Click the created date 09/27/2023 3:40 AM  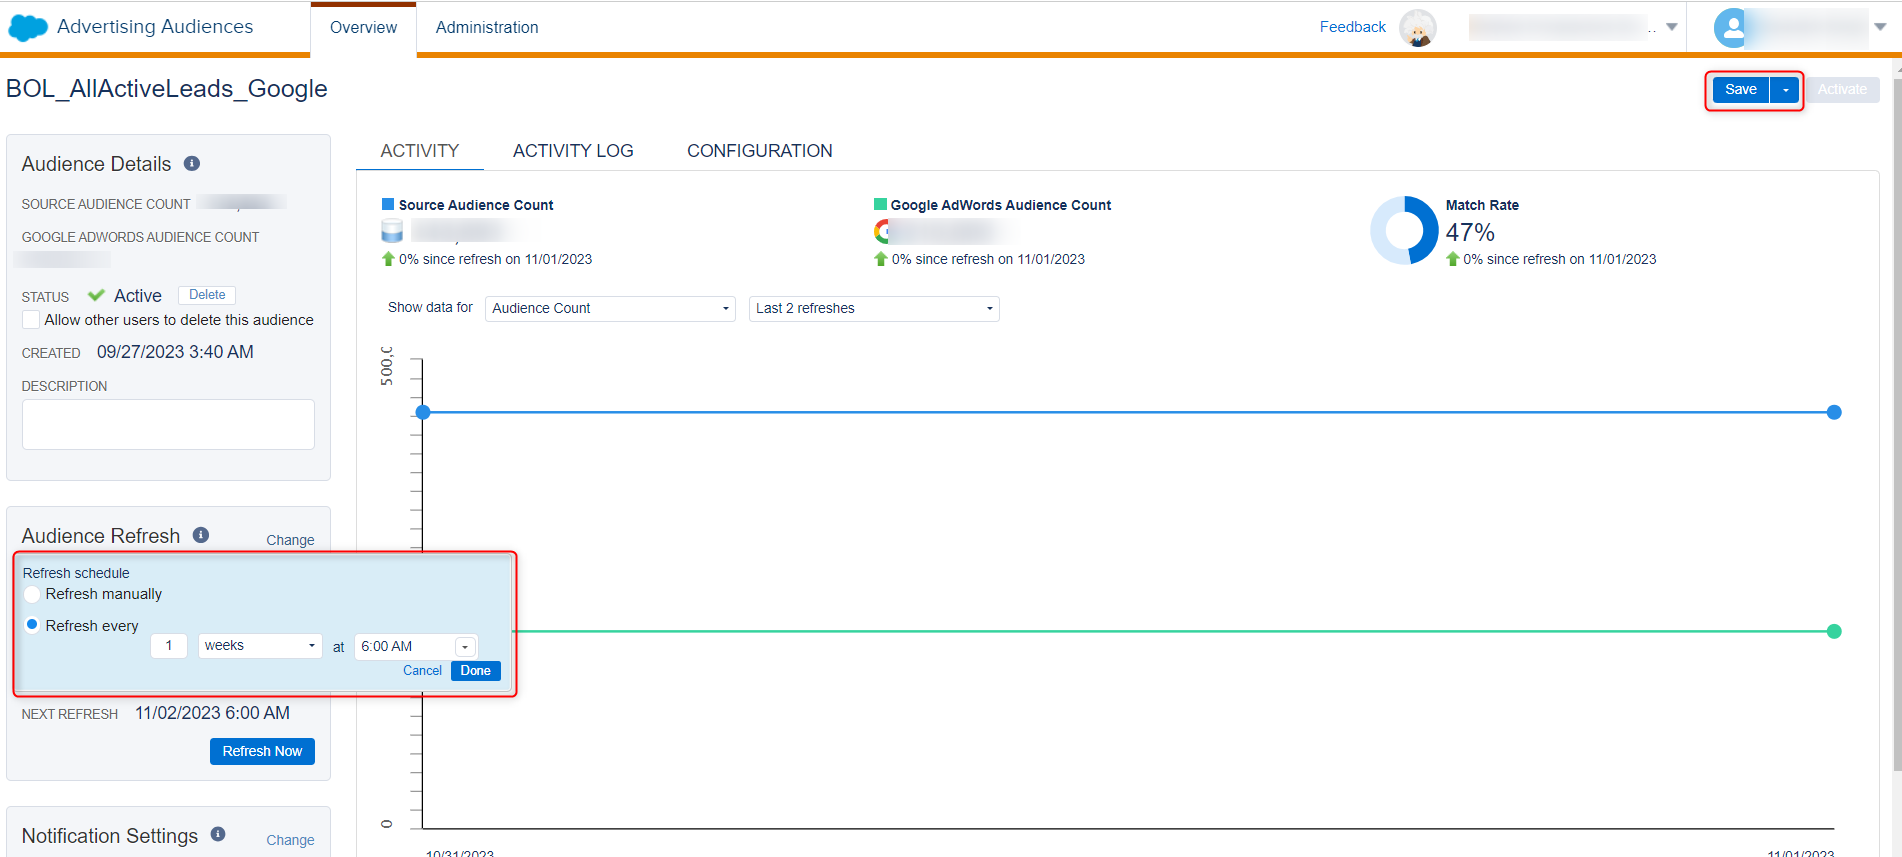point(175,352)
